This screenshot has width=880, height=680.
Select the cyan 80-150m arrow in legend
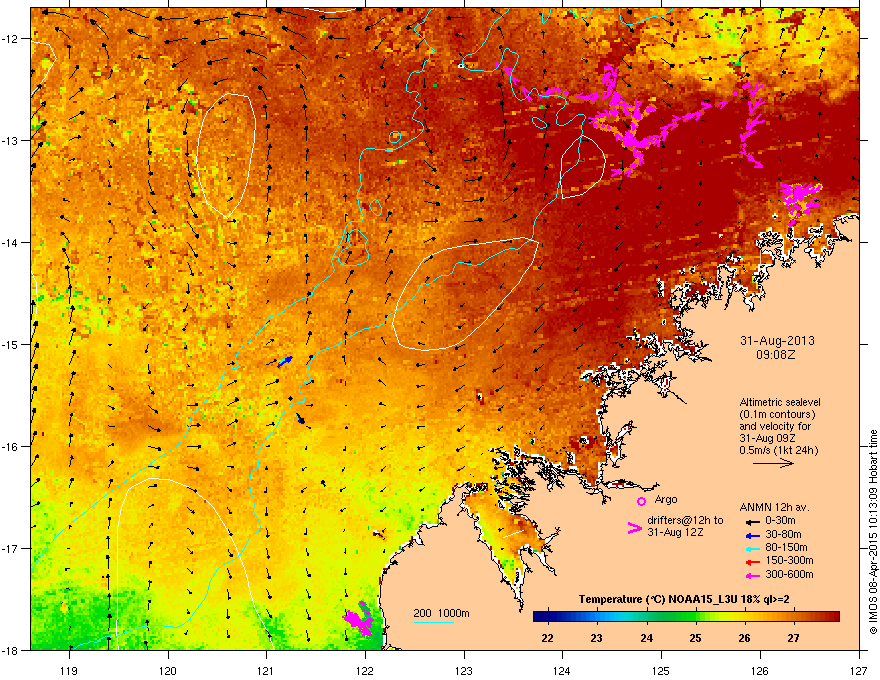751,548
